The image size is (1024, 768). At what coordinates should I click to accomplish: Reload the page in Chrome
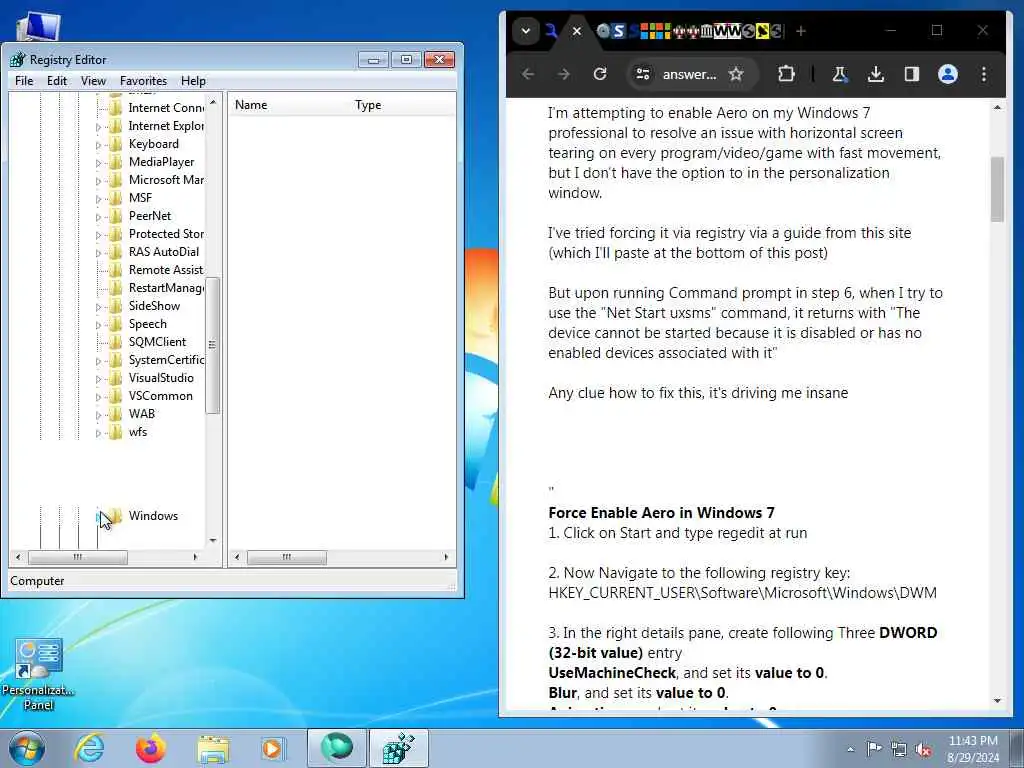tap(600, 74)
